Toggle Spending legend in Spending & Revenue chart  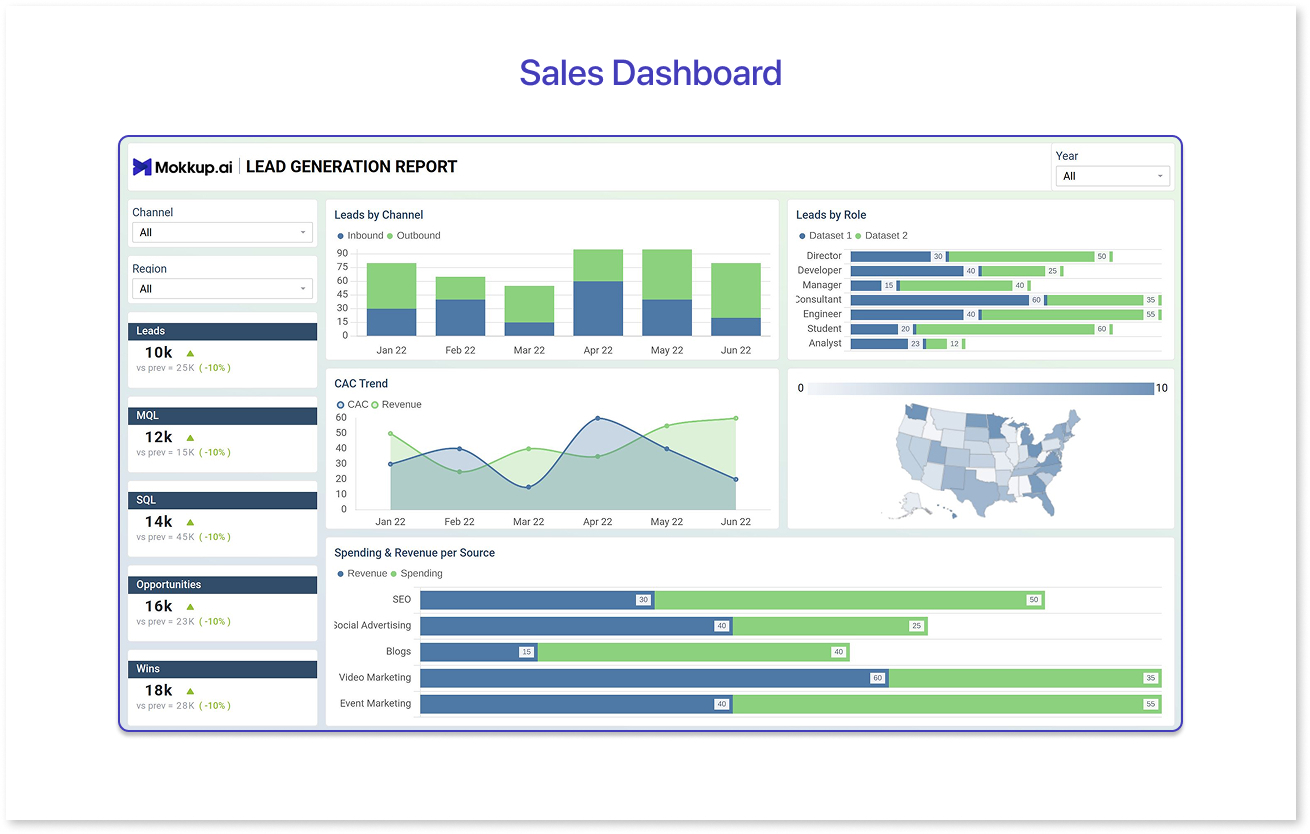click(416, 574)
